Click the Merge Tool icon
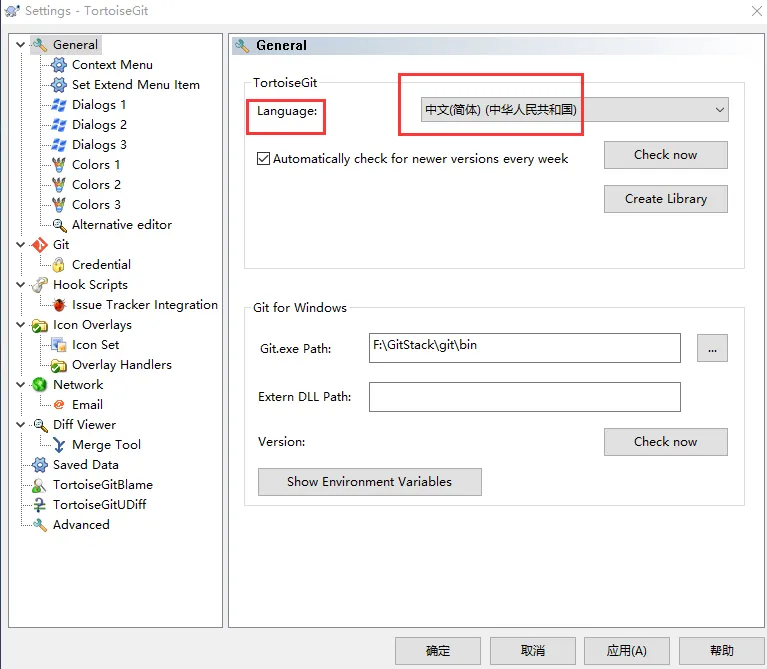This screenshot has height=669, width=767. [x=59, y=445]
